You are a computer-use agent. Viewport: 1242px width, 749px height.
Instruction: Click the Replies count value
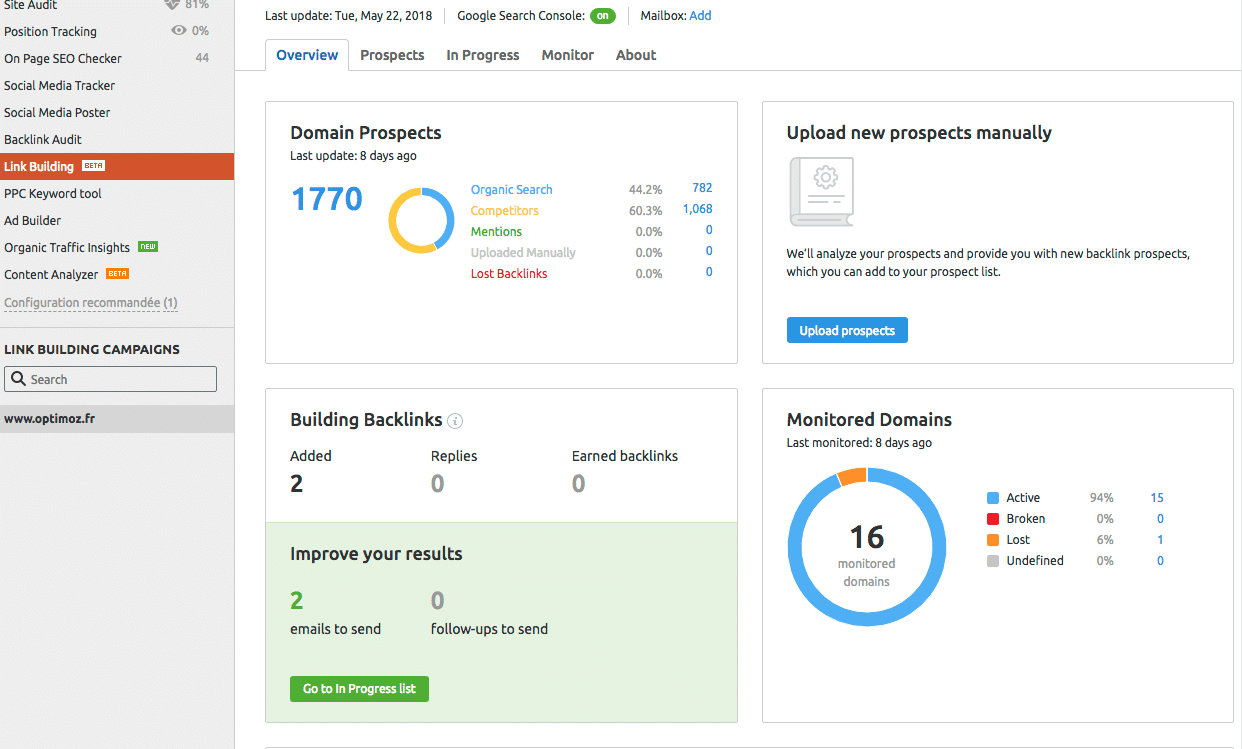click(x=438, y=484)
